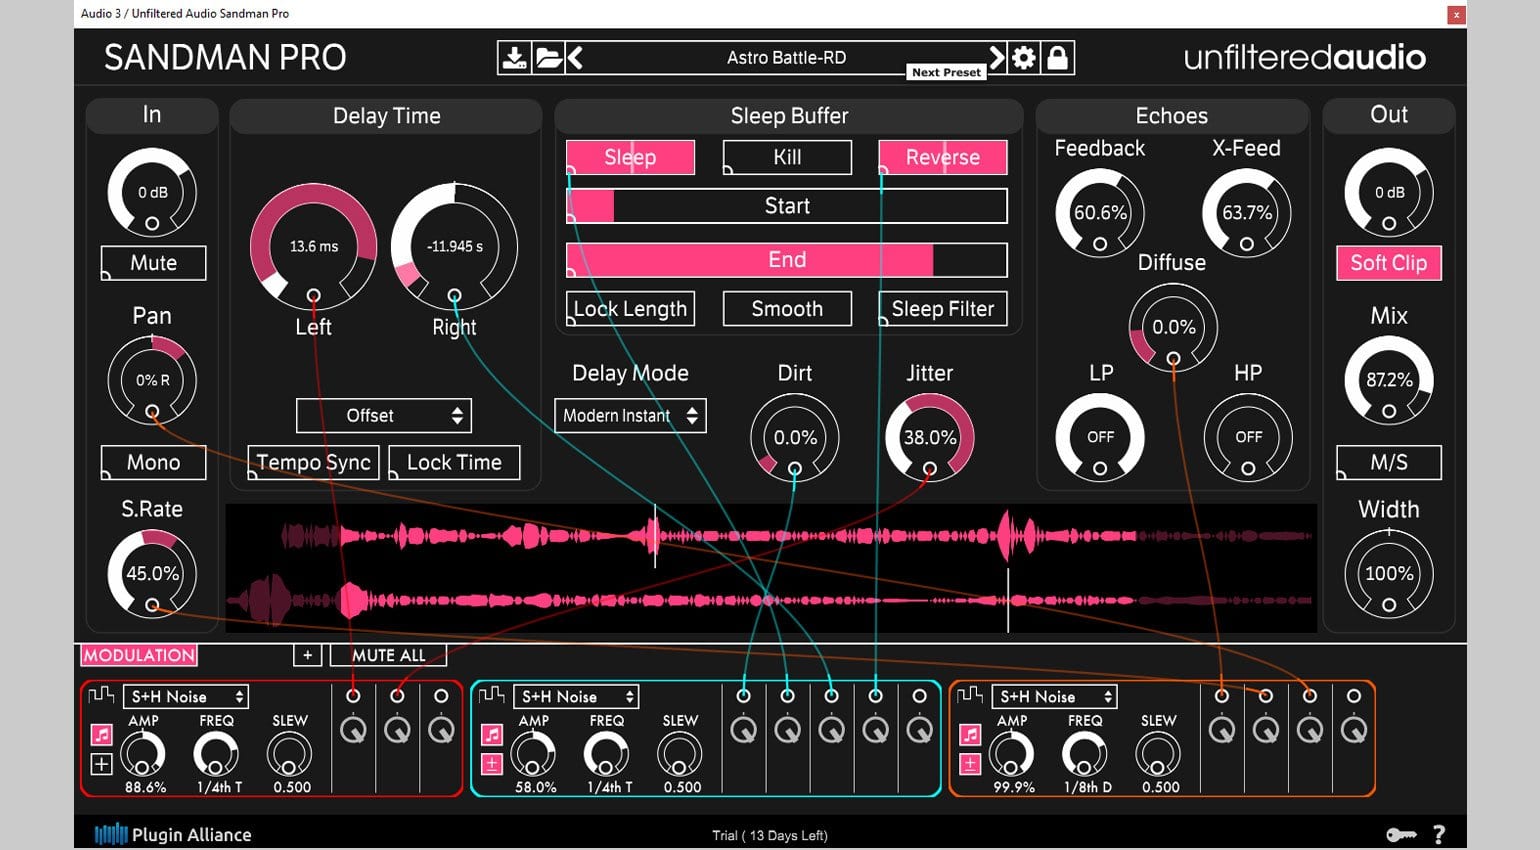Toggle the orange modulator's bipolar plus-minus icon
Image resolution: width=1540 pixels, height=850 pixels.
[970, 765]
